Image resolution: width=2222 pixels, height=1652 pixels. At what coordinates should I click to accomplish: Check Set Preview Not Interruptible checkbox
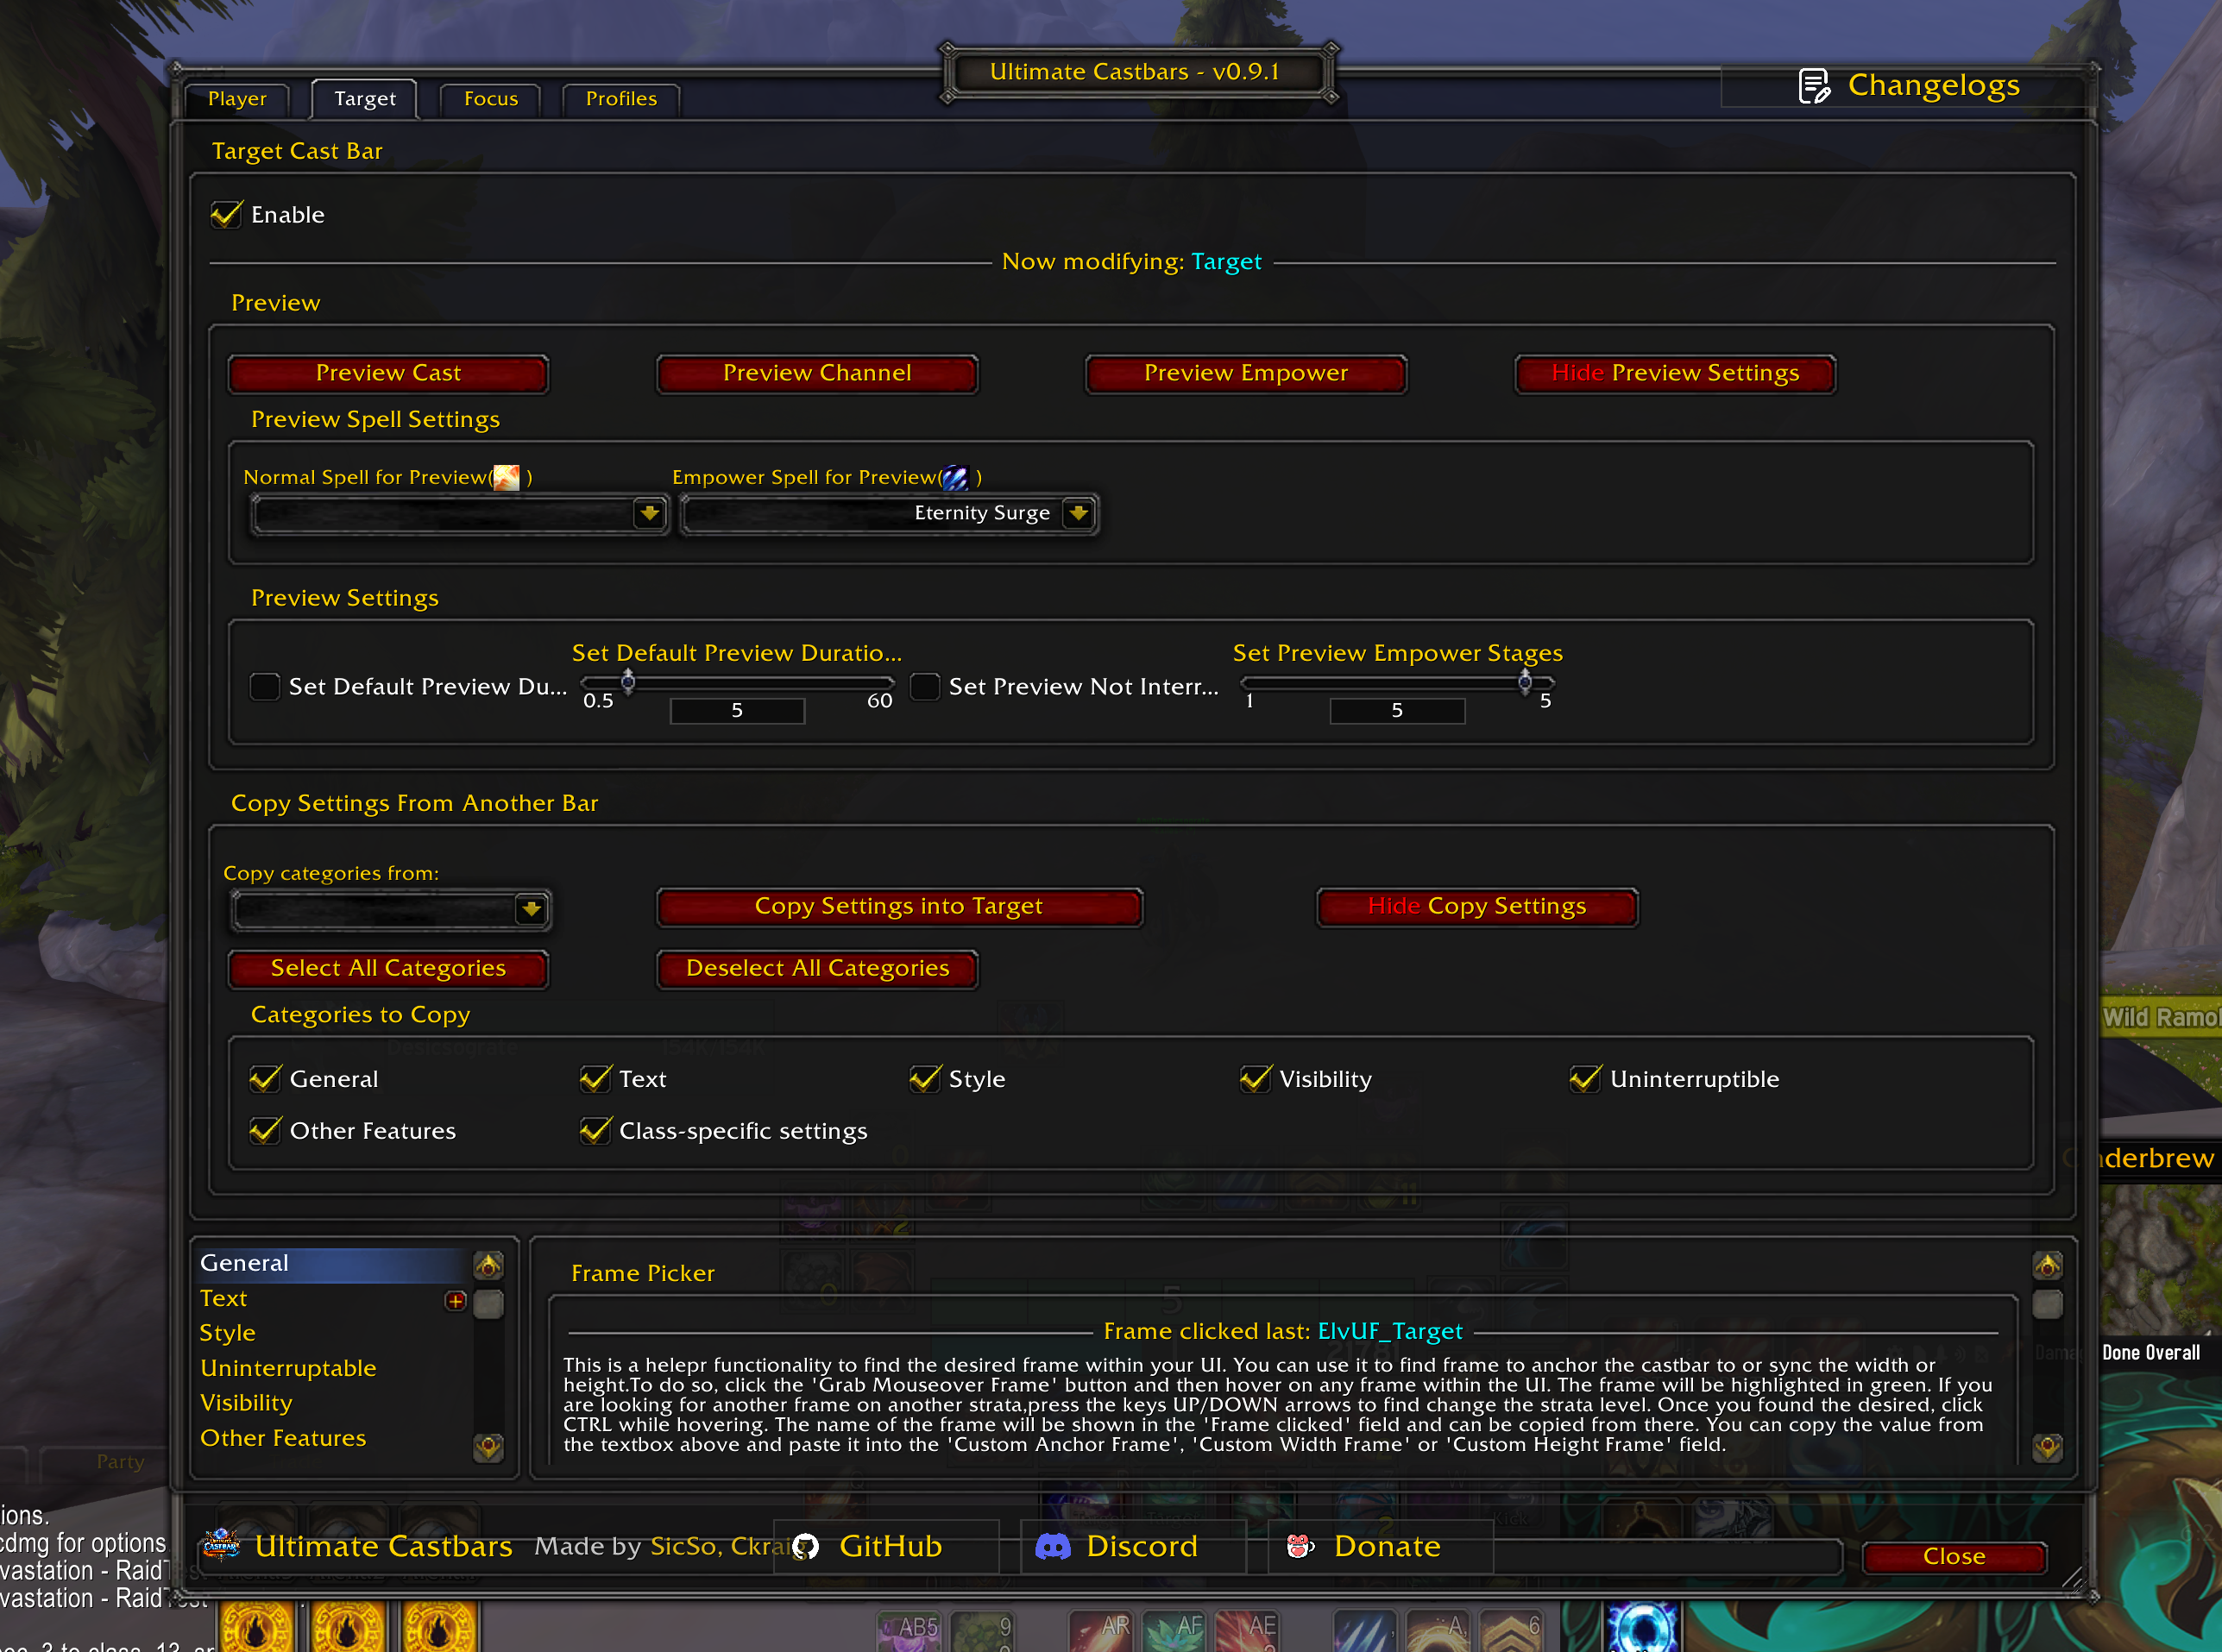pyautogui.click(x=925, y=687)
